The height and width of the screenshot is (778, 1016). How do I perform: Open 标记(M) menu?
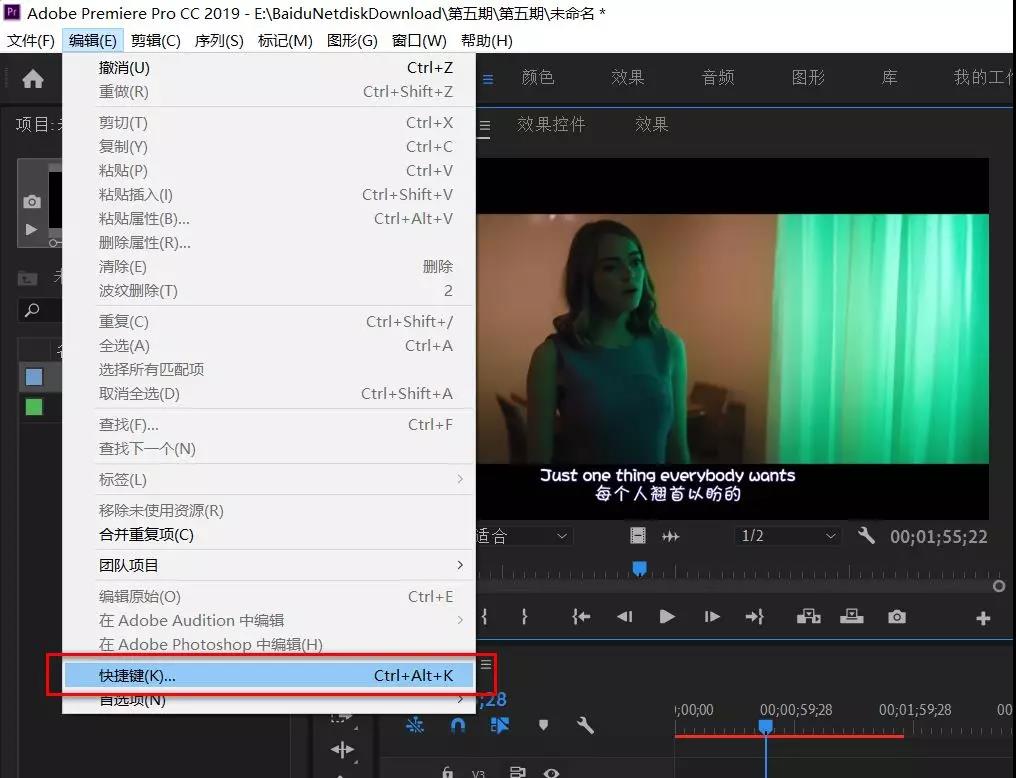point(285,41)
